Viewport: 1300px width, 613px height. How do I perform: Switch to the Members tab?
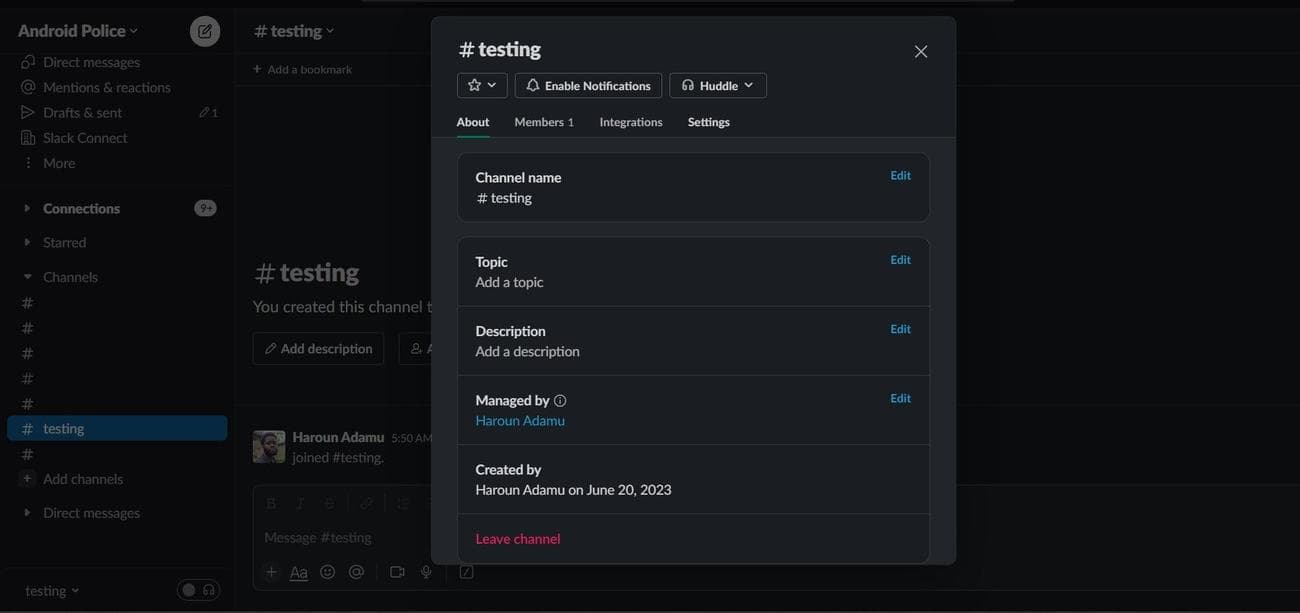tap(543, 122)
